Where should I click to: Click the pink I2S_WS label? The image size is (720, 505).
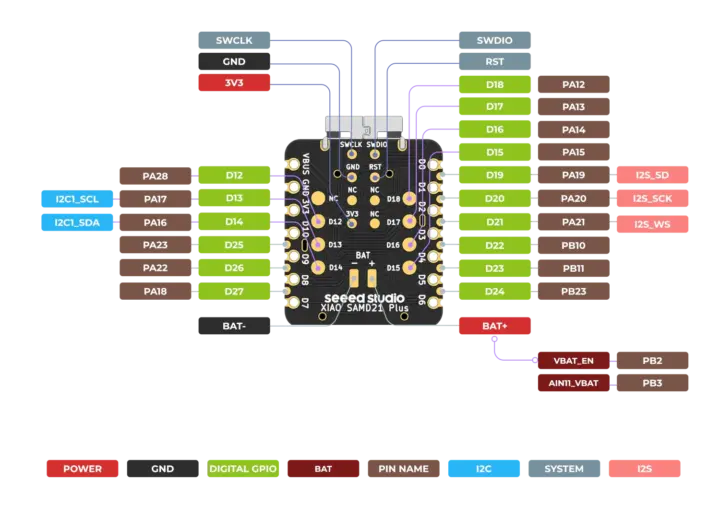[652, 224]
